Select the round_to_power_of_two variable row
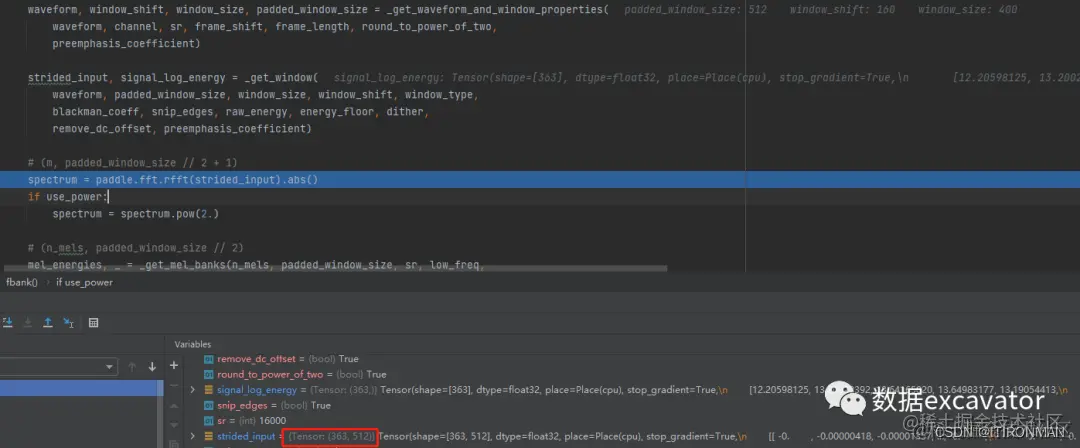Image resolution: width=1080 pixels, height=448 pixels. coord(295,374)
